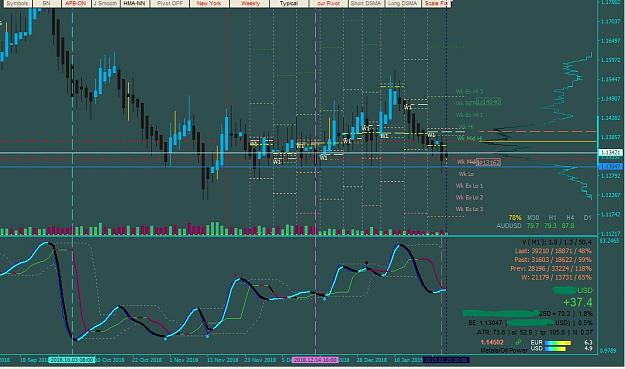Click the EUR strength color bar

(558, 343)
